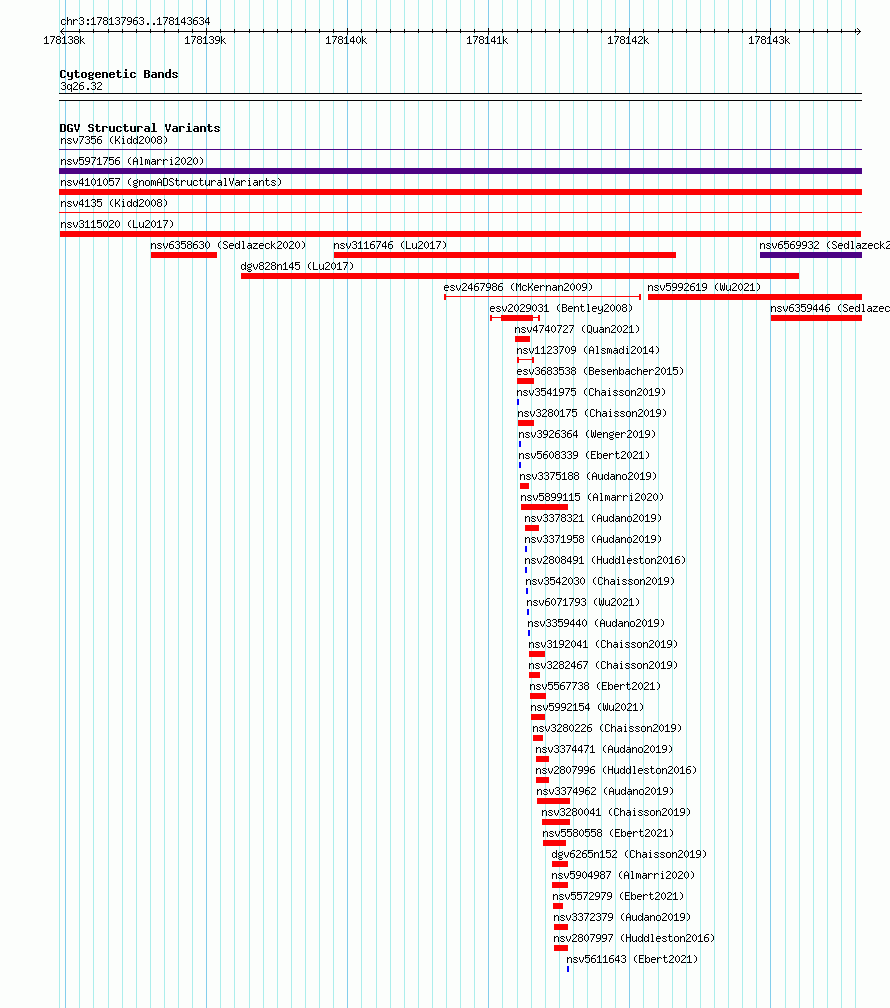Viewport: 890px width, 1008px height.
Task: Click nsv5567738 (Ebert2021) label
Action: (595, 686)
